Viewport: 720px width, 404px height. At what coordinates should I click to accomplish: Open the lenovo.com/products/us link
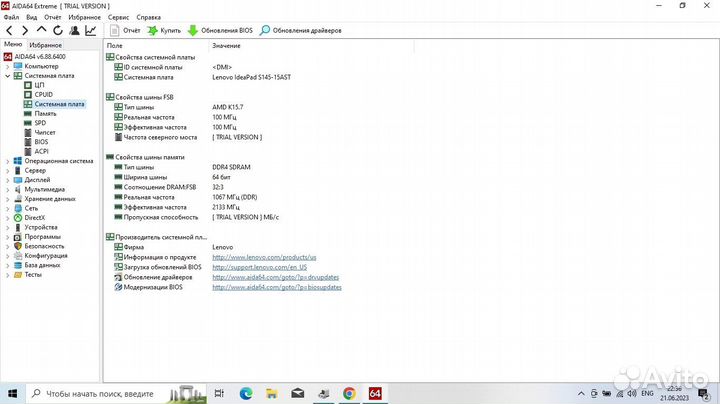click(x=264, y=257)
